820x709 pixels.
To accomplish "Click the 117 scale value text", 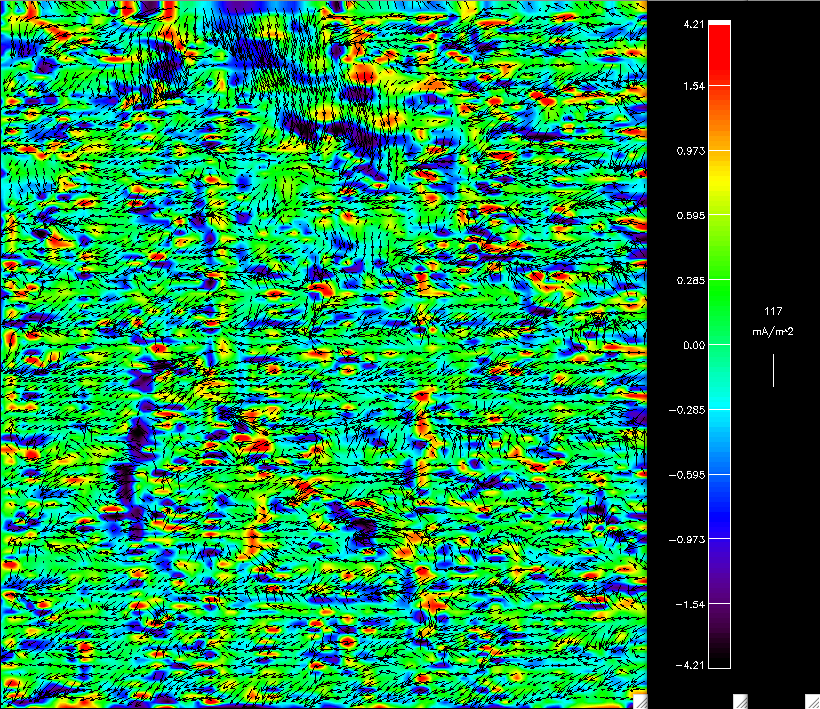I will (x=773, y=311).
